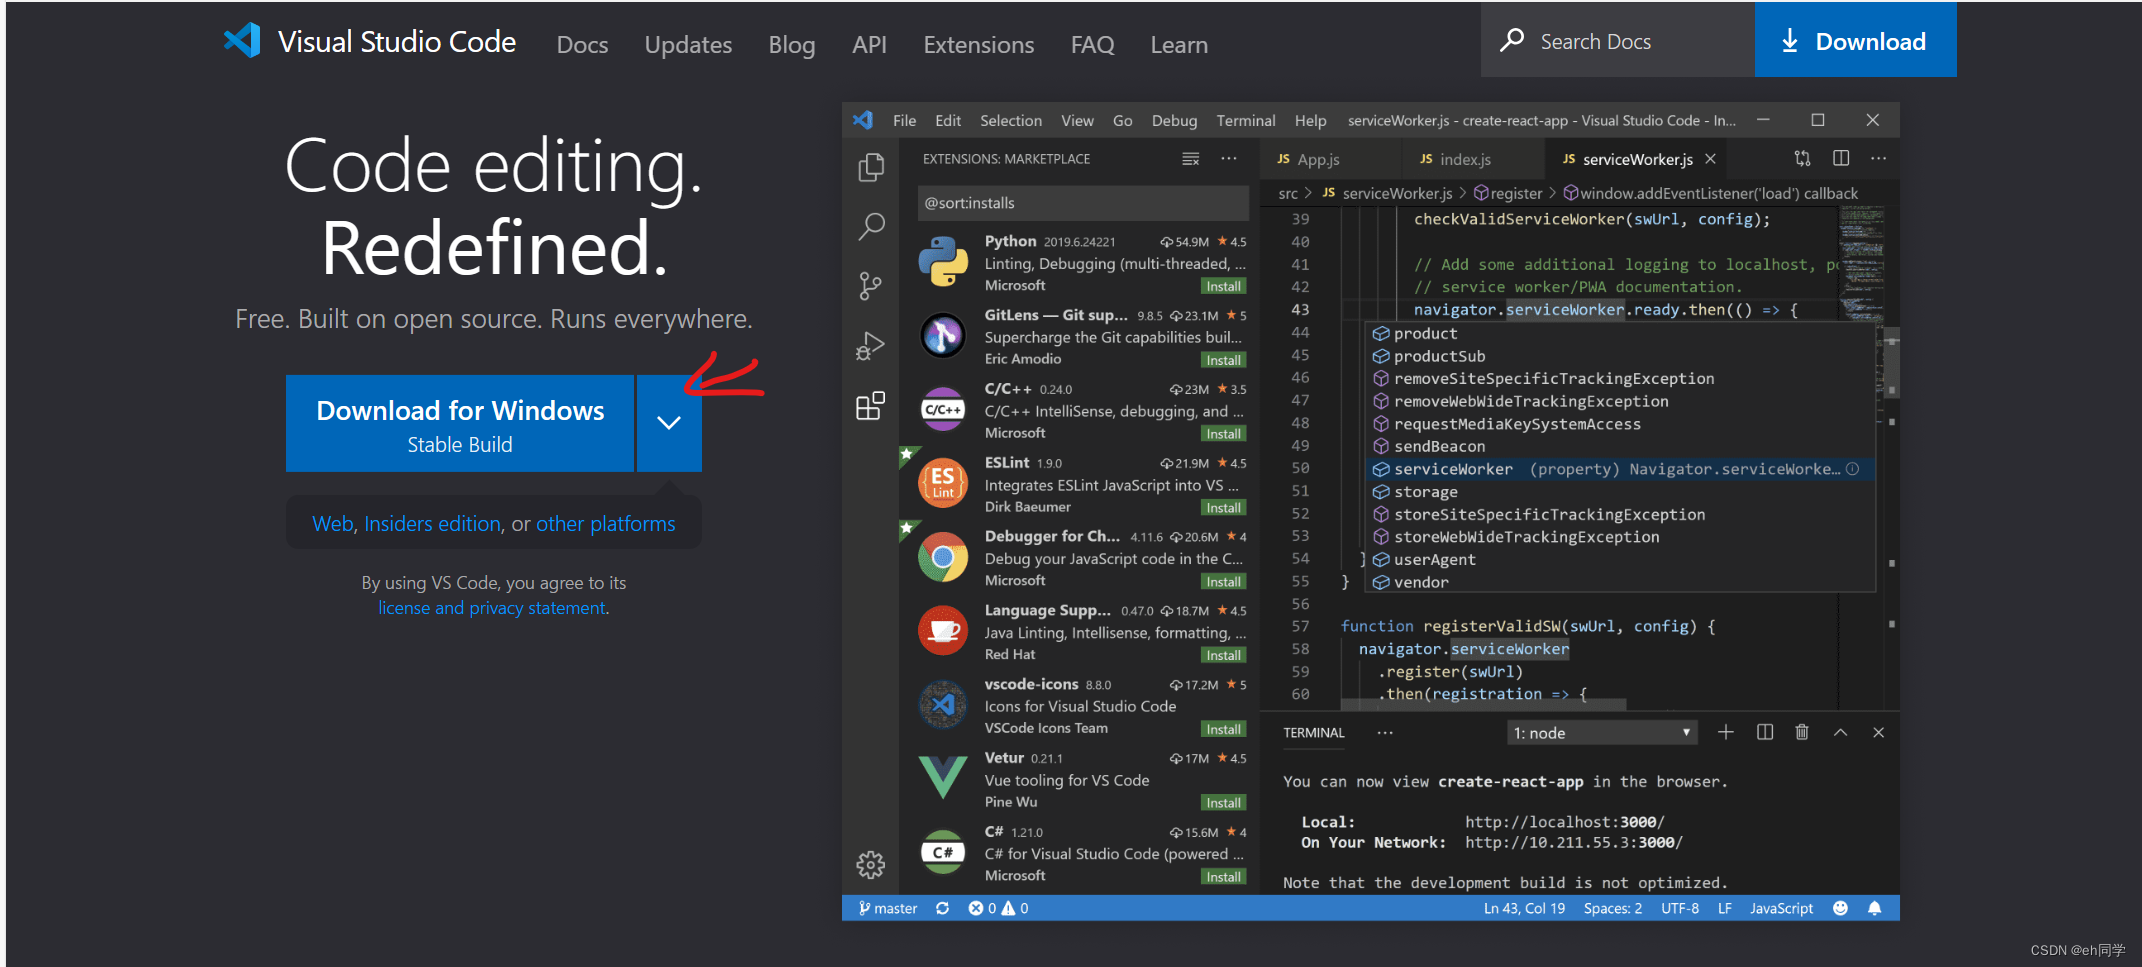The width and height of the screenshot is (2142, 967).
Task: Click the master branch in status bar
Action: point(888,908)
